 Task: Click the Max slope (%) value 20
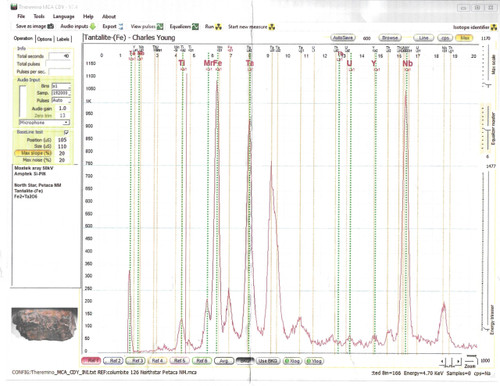(62, 153)
